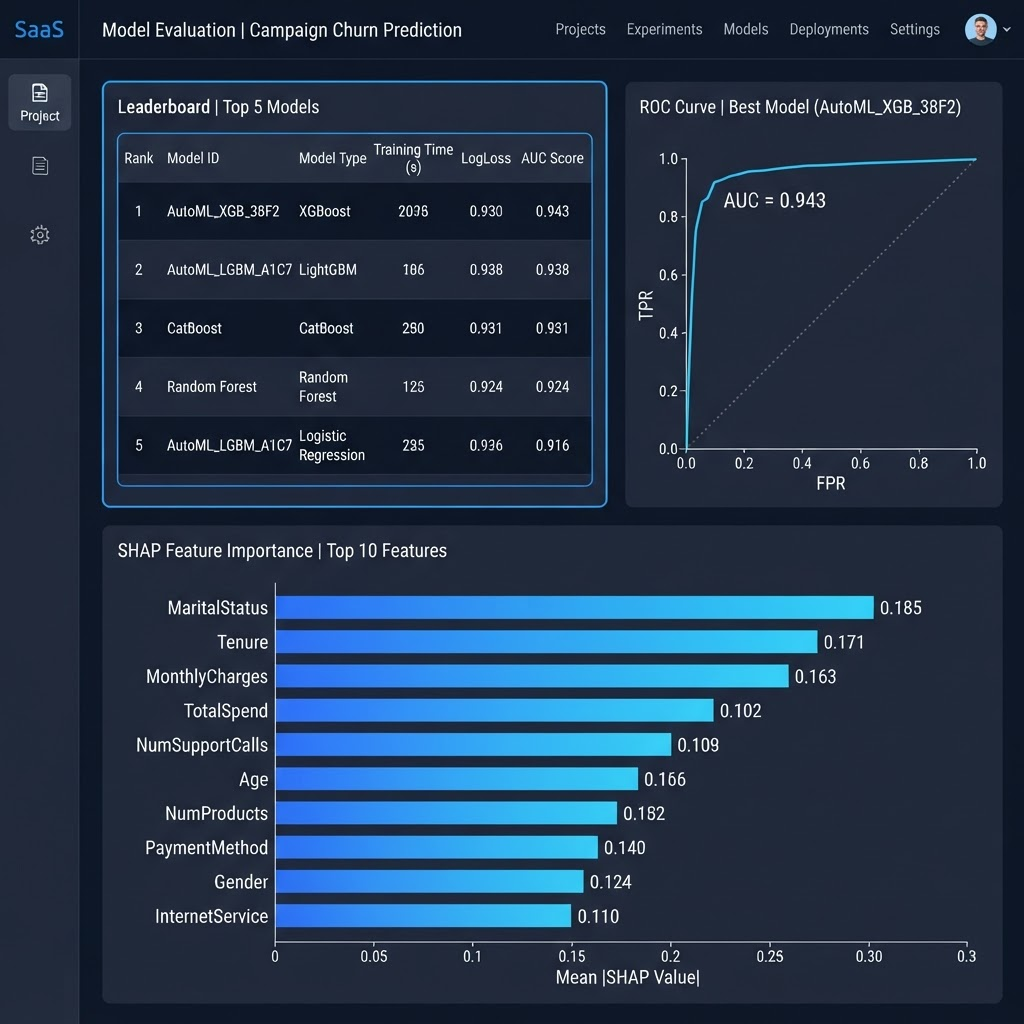This screenshot has width=1024, height=1024.
Task: Click the XGBoost model type cell
Action: pyautogui.click(x=325, y=212)
